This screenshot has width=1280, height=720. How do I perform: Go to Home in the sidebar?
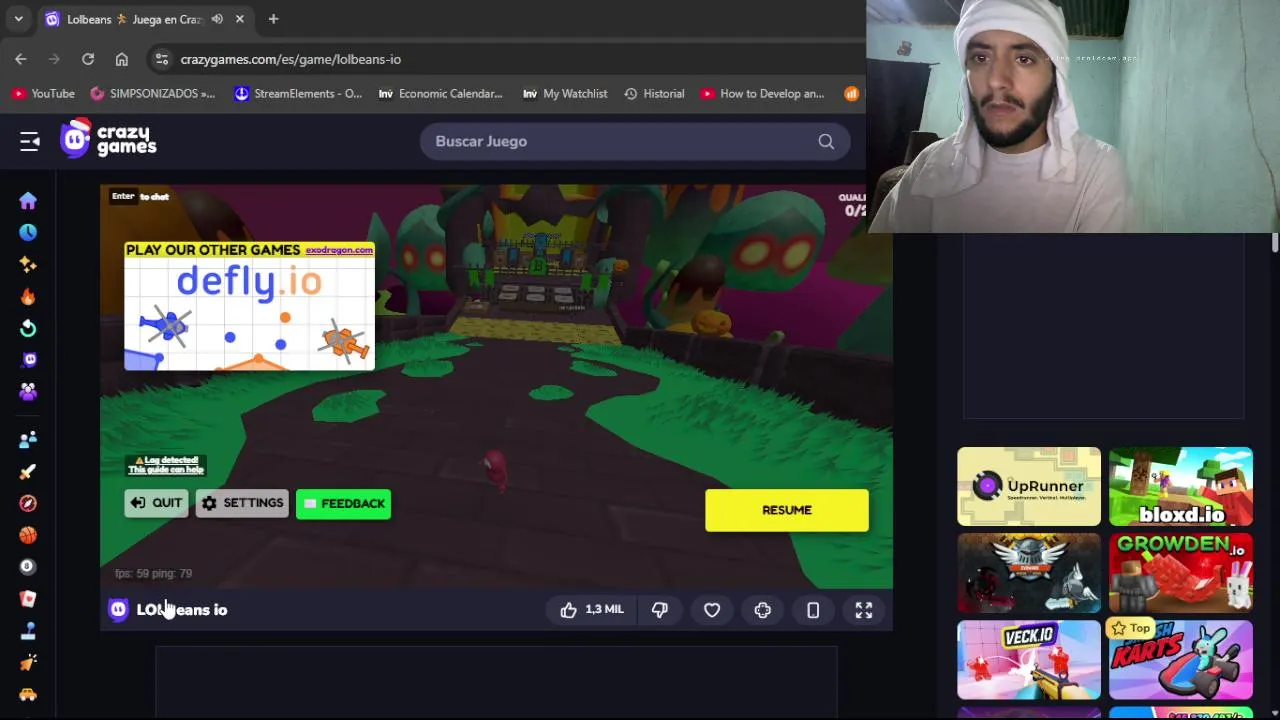pos(28,201)
